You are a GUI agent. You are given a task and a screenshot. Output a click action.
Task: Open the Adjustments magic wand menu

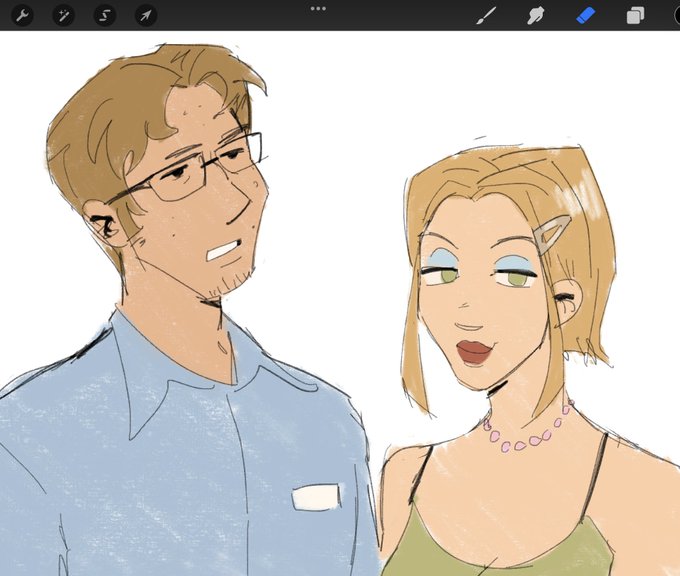pos(63,16)
